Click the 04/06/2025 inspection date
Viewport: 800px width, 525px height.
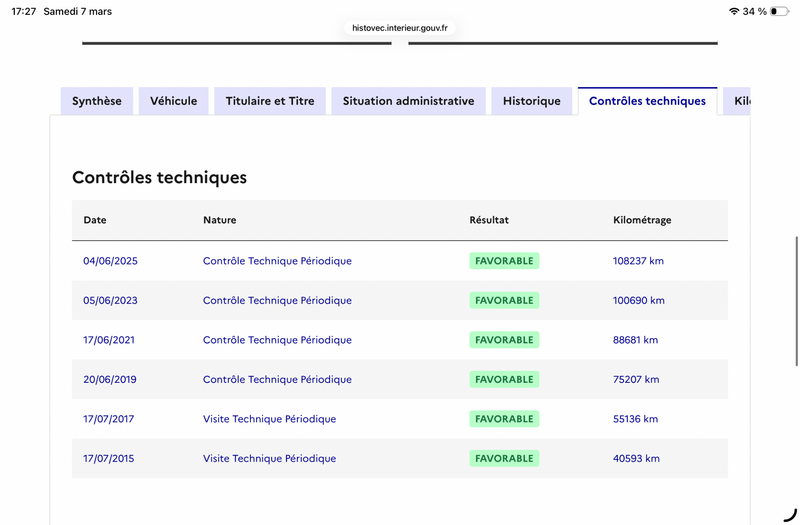coord(110,261)
